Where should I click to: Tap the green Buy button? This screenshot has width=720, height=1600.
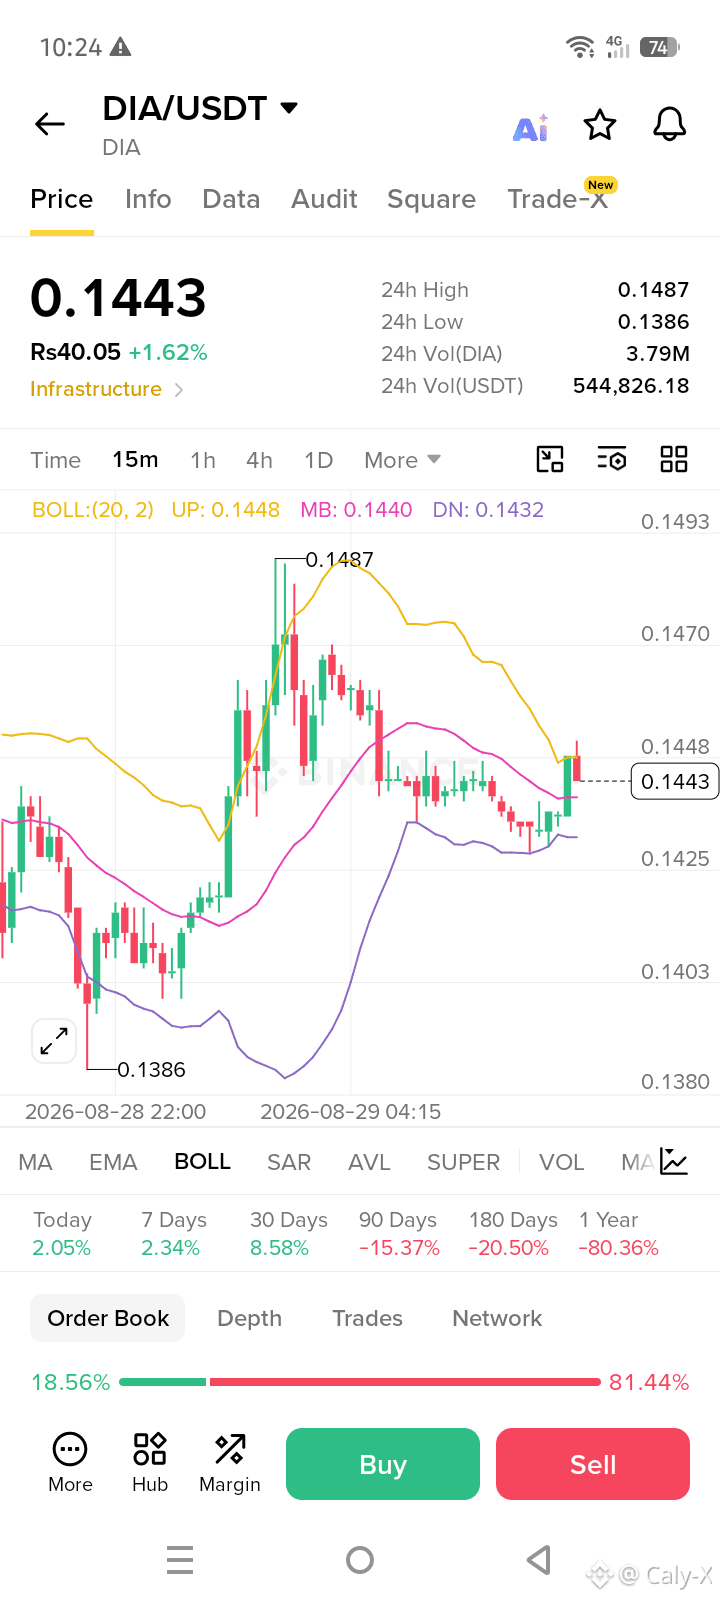[x=383, y=1464]
